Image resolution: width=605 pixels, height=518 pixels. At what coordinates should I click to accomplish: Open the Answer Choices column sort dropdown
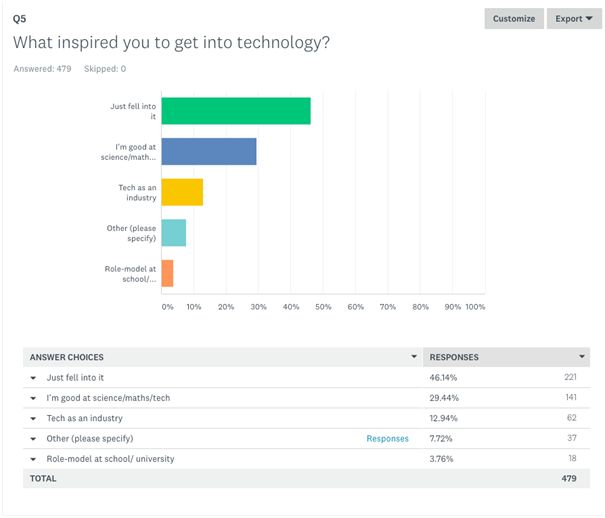(x=414, y=357)
